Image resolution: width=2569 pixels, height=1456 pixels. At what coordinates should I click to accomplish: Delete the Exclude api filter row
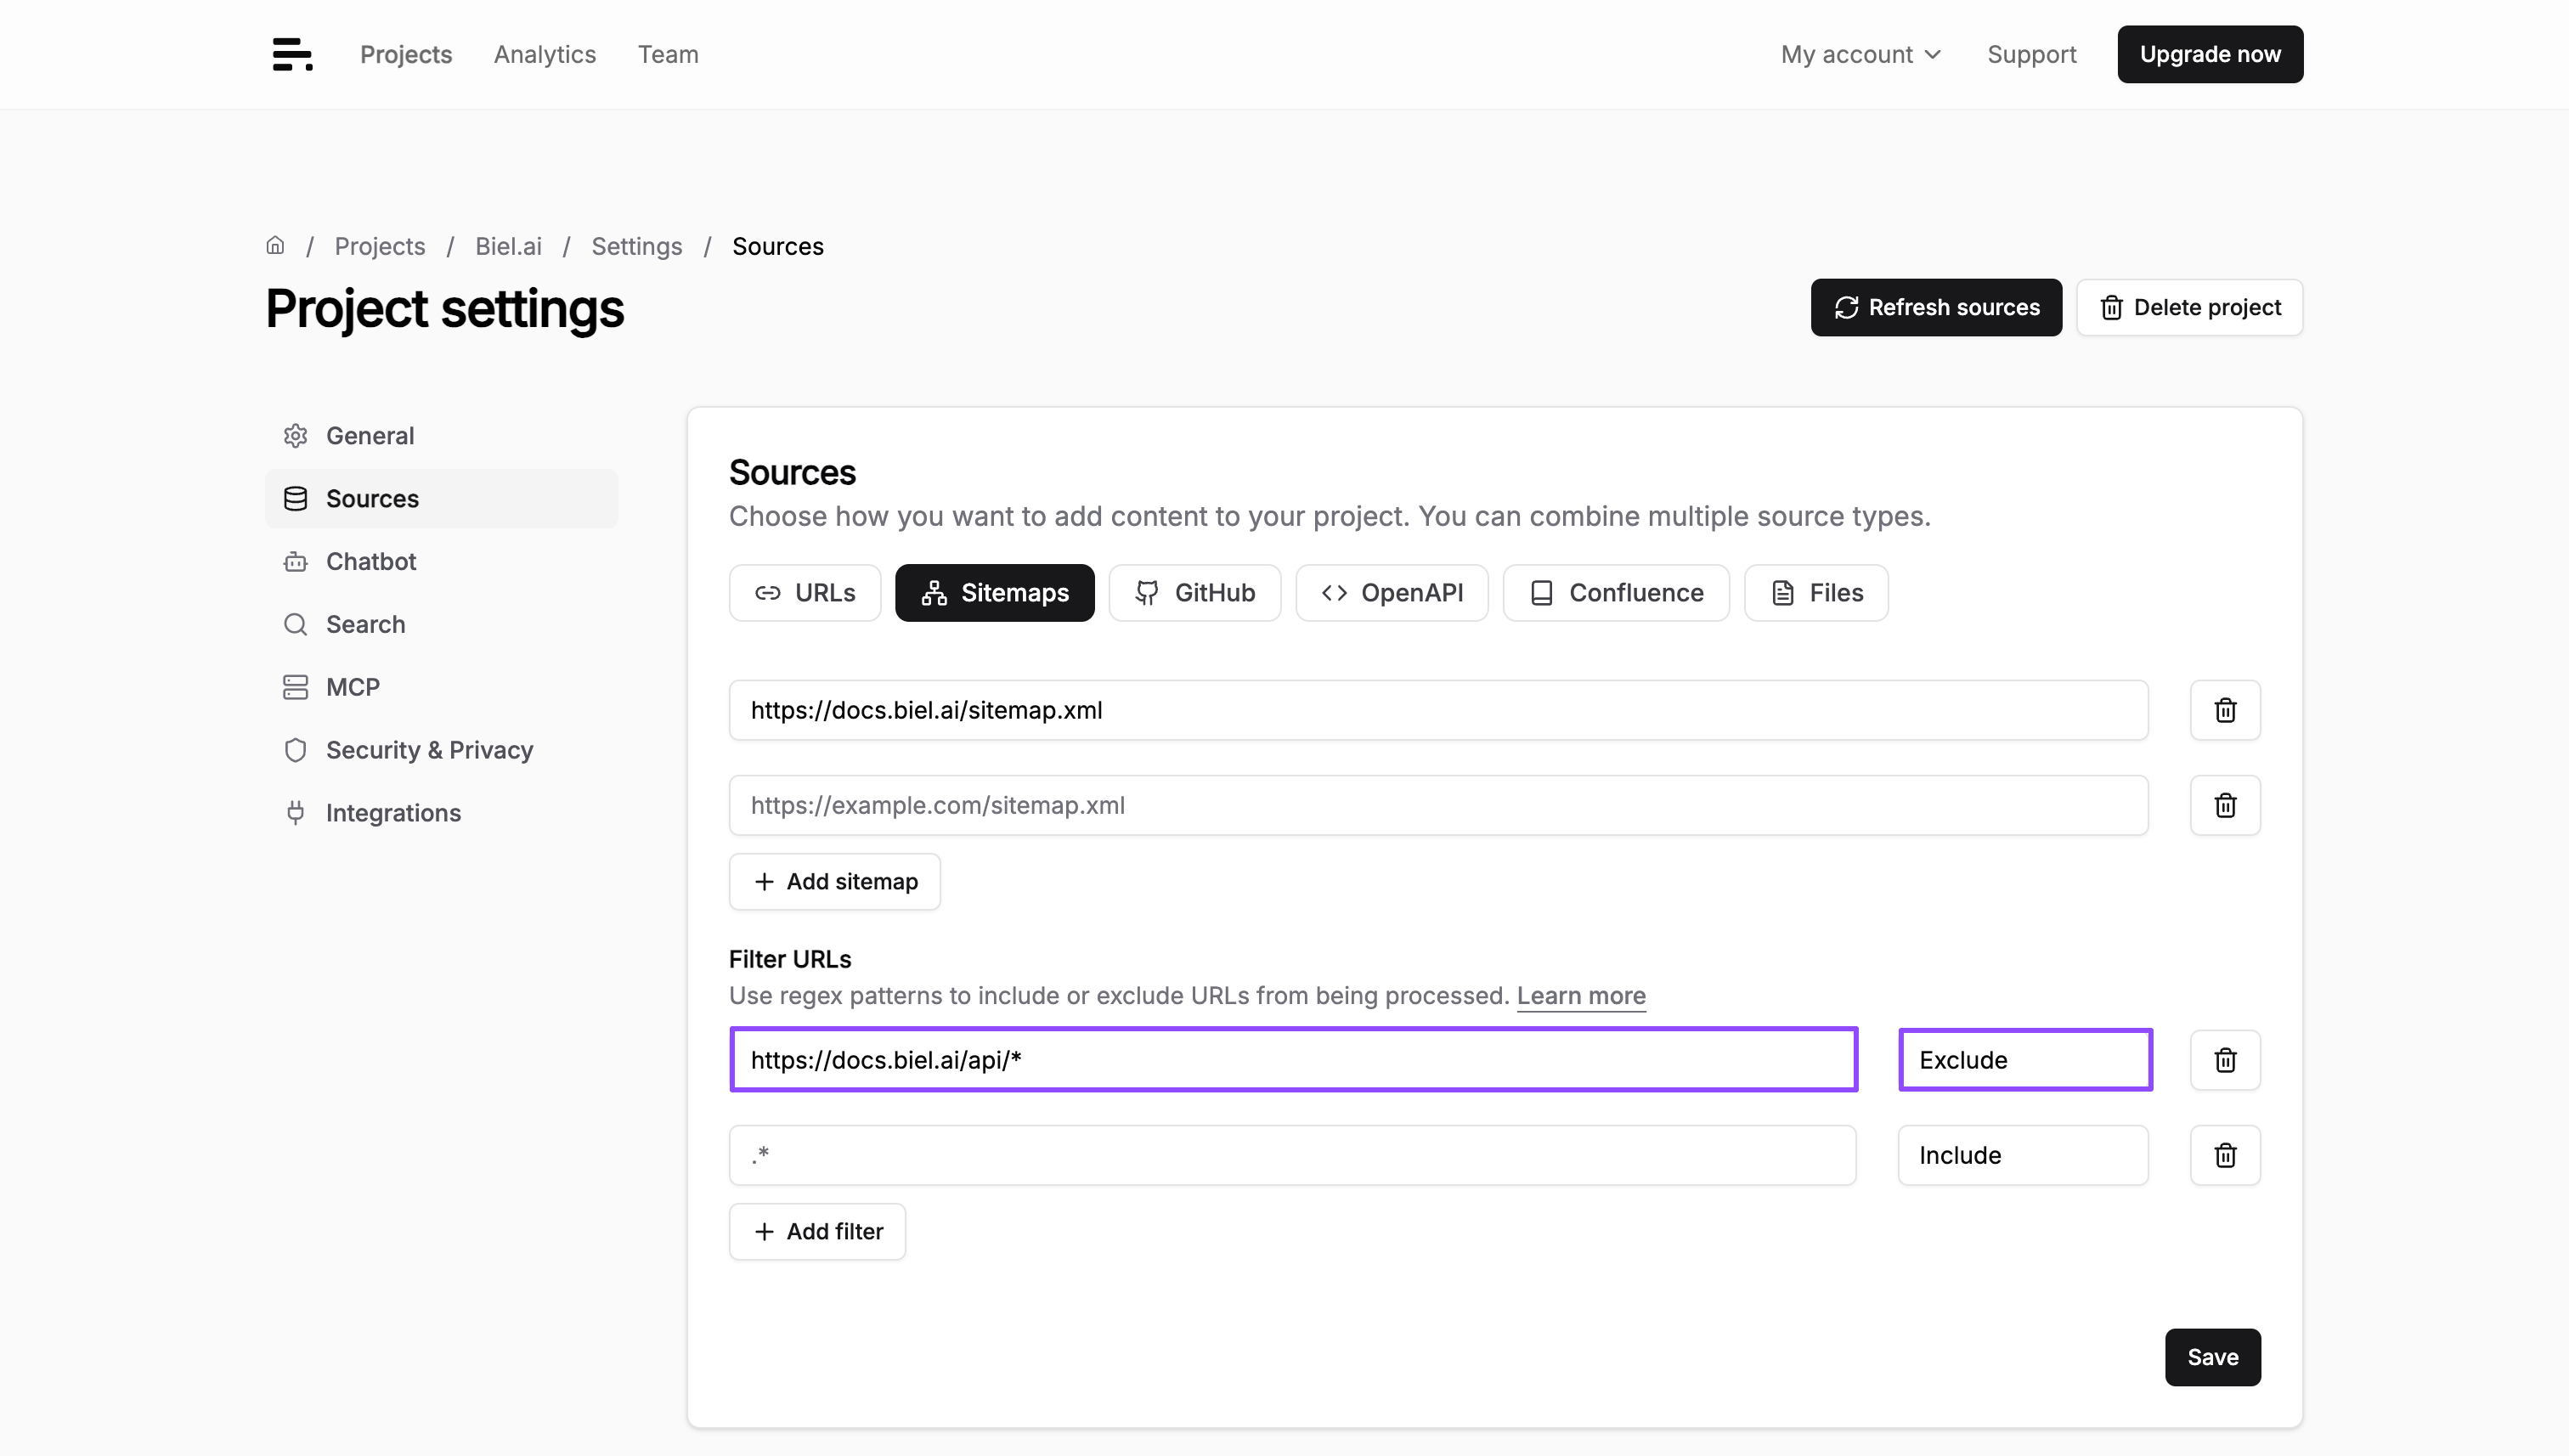tap(2225, 1060)
